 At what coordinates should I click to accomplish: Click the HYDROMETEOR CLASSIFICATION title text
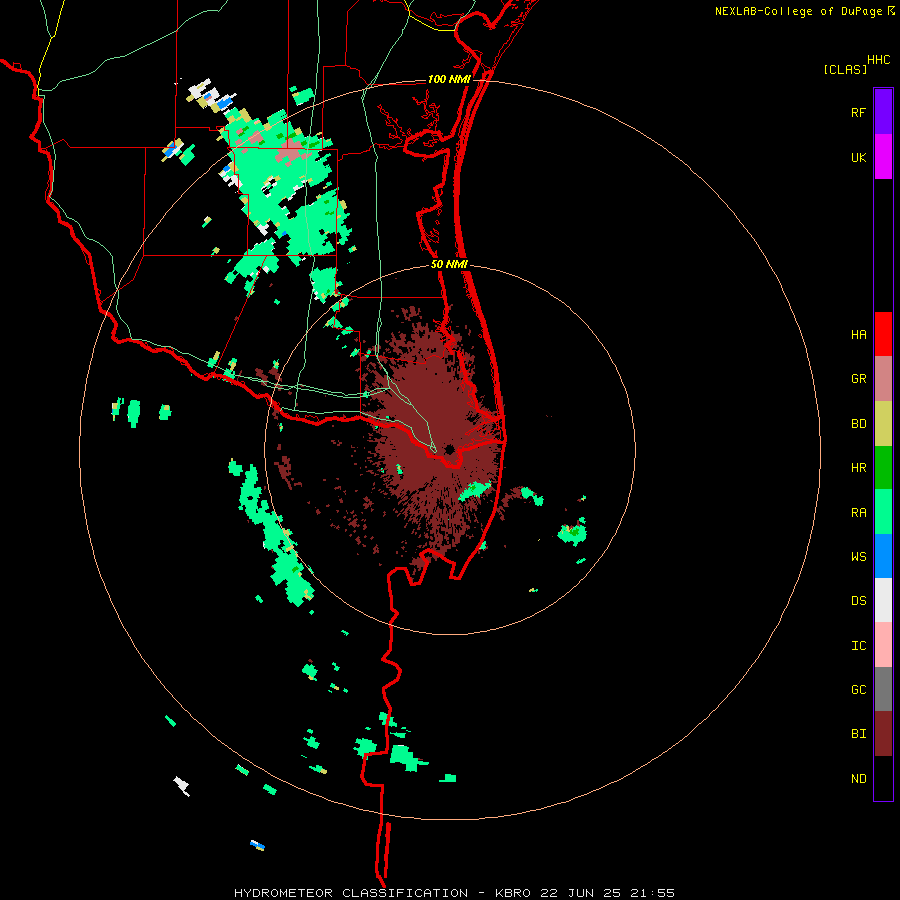pyautogui.click(x=351, y=893)
